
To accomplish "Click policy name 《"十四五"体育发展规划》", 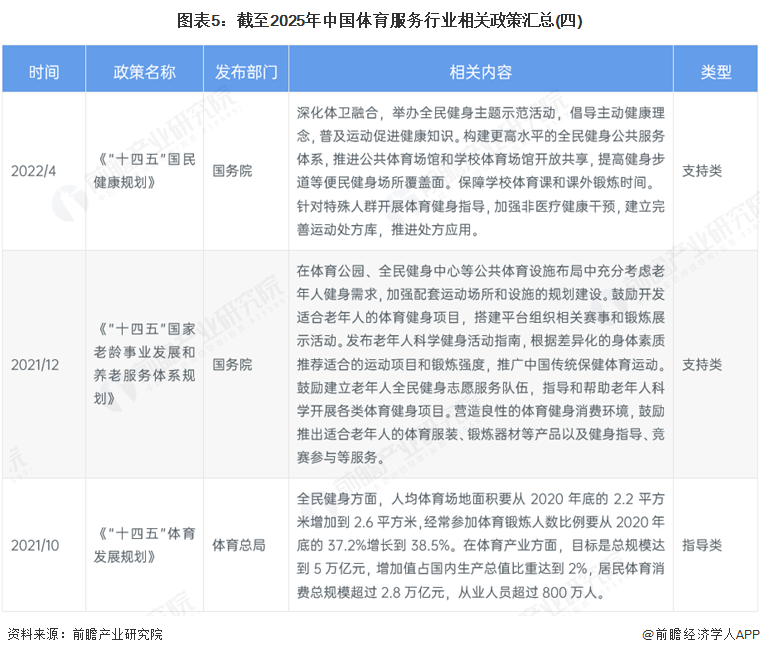I will 144,545.
